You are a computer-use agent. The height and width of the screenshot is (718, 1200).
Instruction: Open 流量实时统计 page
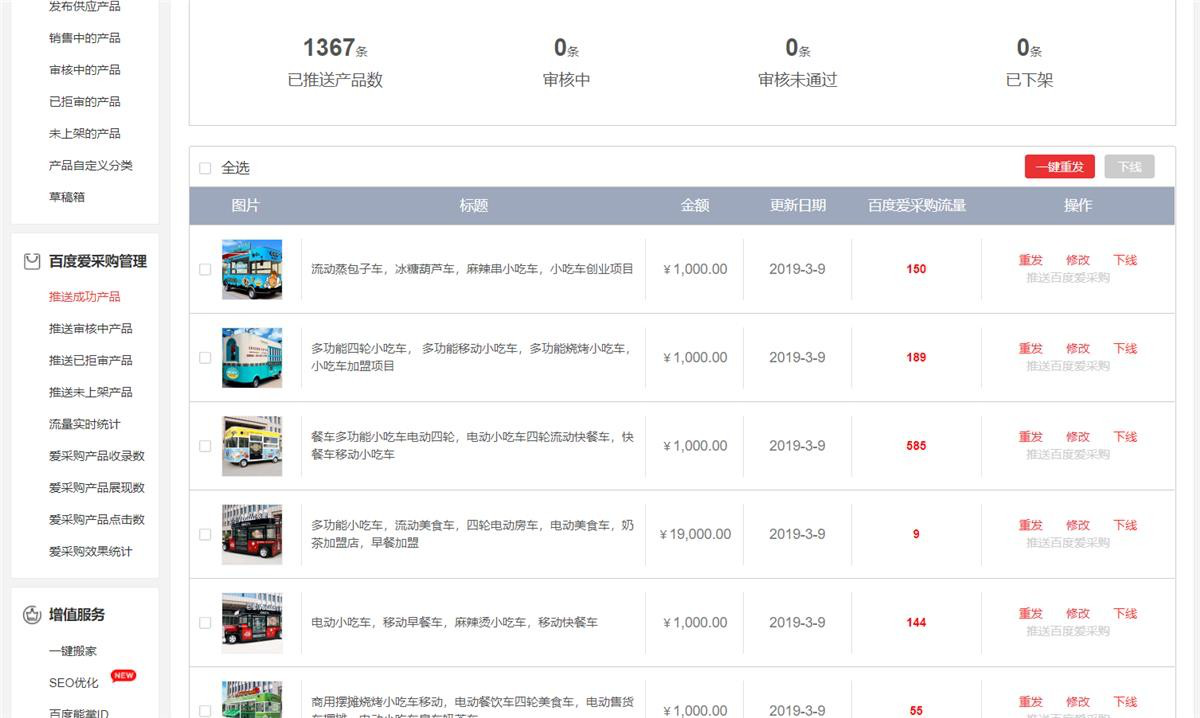click(x=85, y=424)
